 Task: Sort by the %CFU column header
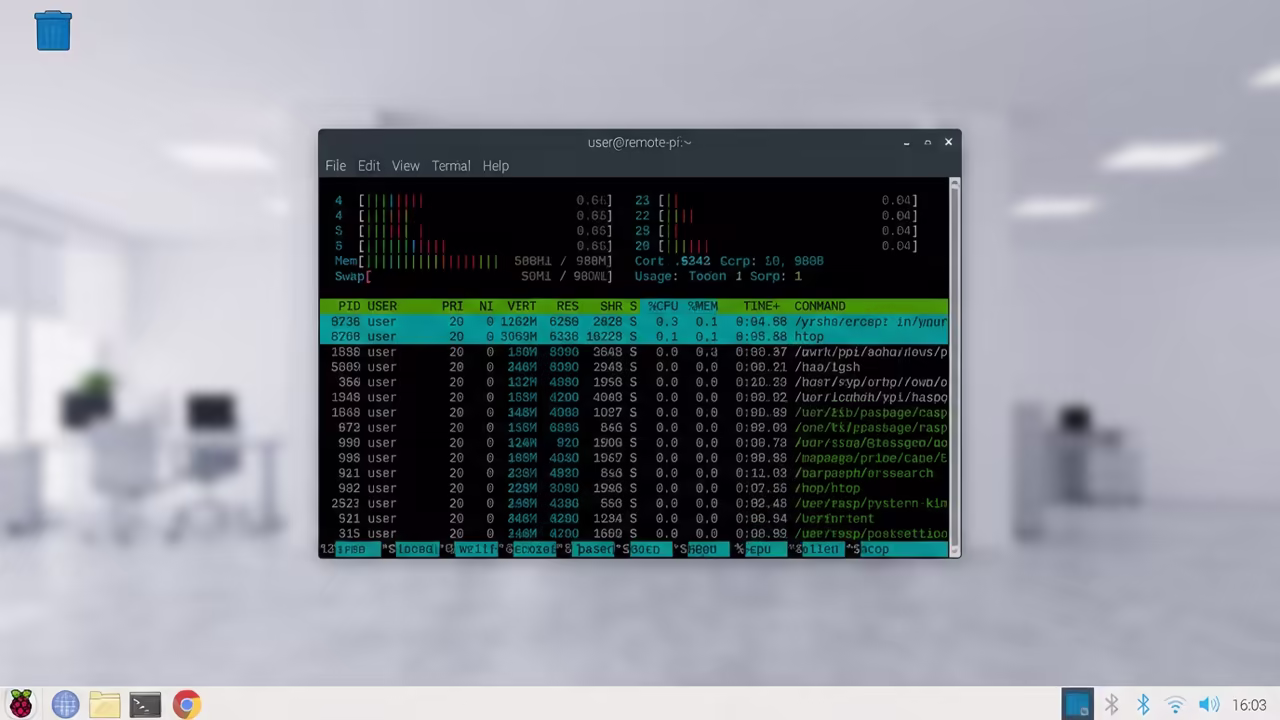click(663, 306)
